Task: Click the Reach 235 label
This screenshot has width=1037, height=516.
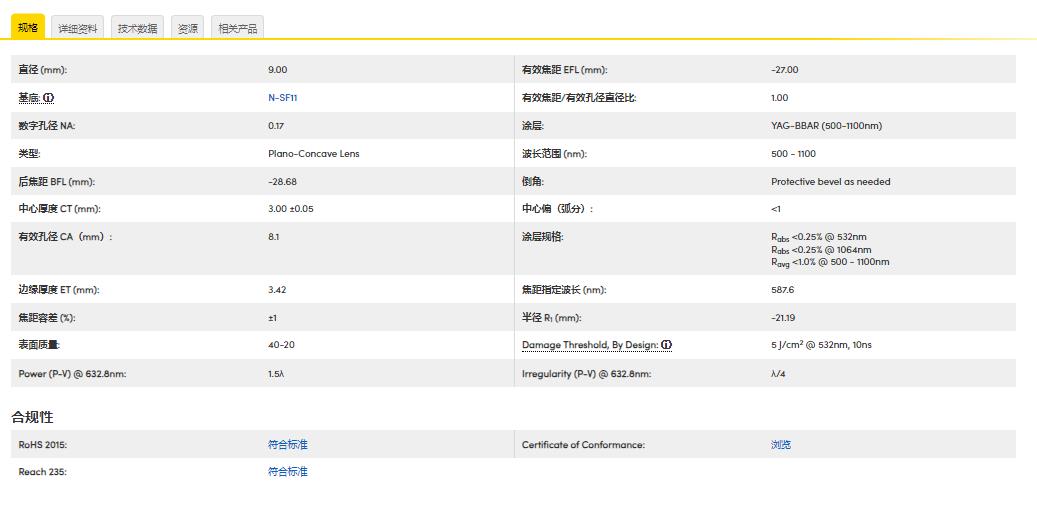Action: [42, 472]
